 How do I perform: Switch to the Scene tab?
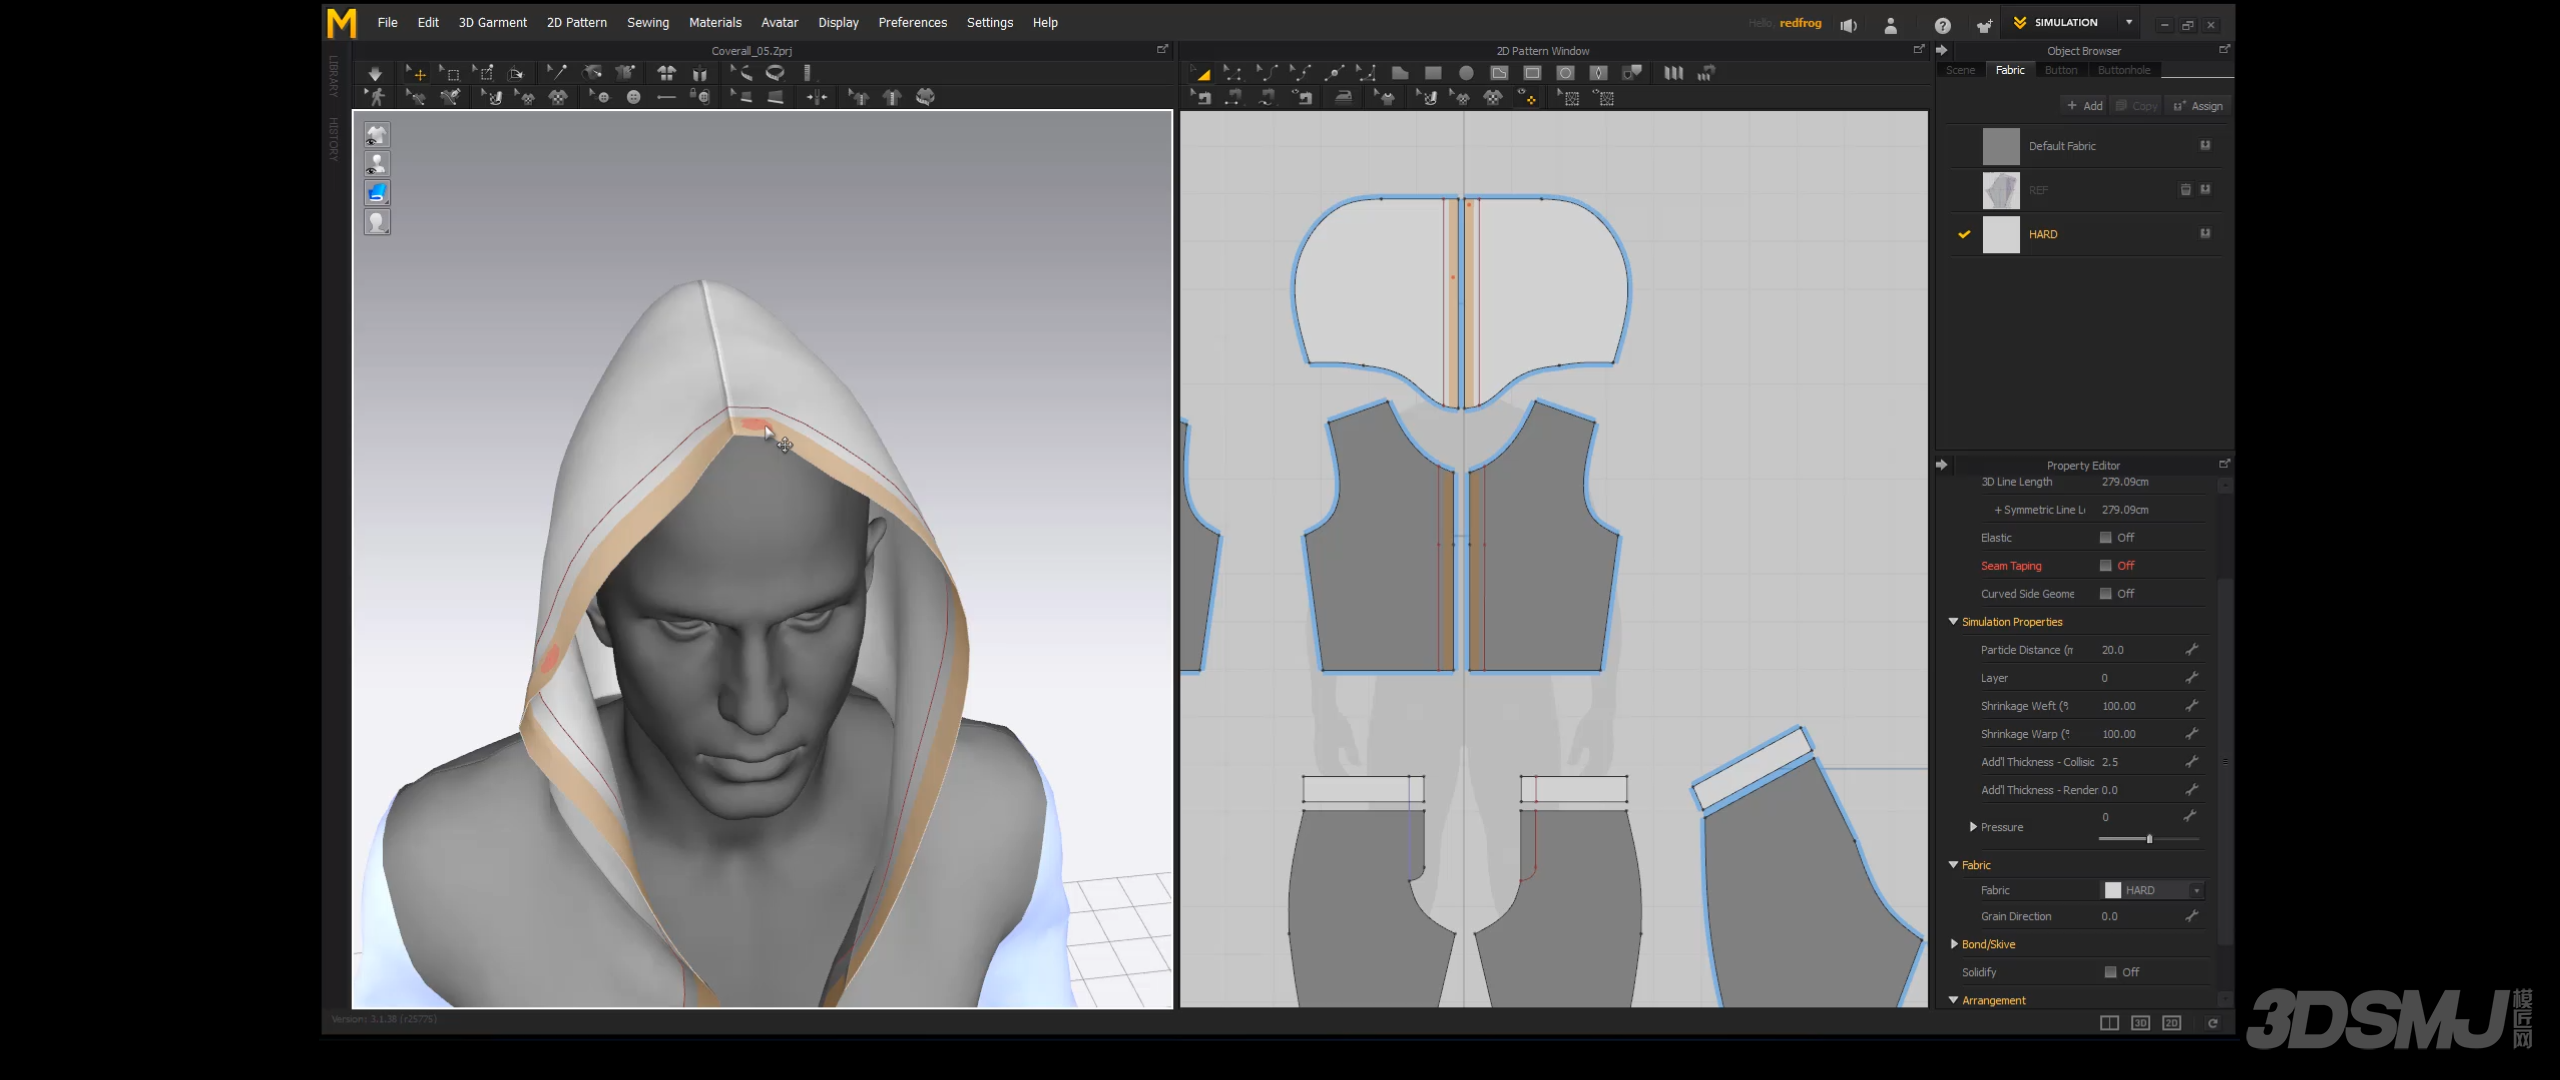[1960, 70]
